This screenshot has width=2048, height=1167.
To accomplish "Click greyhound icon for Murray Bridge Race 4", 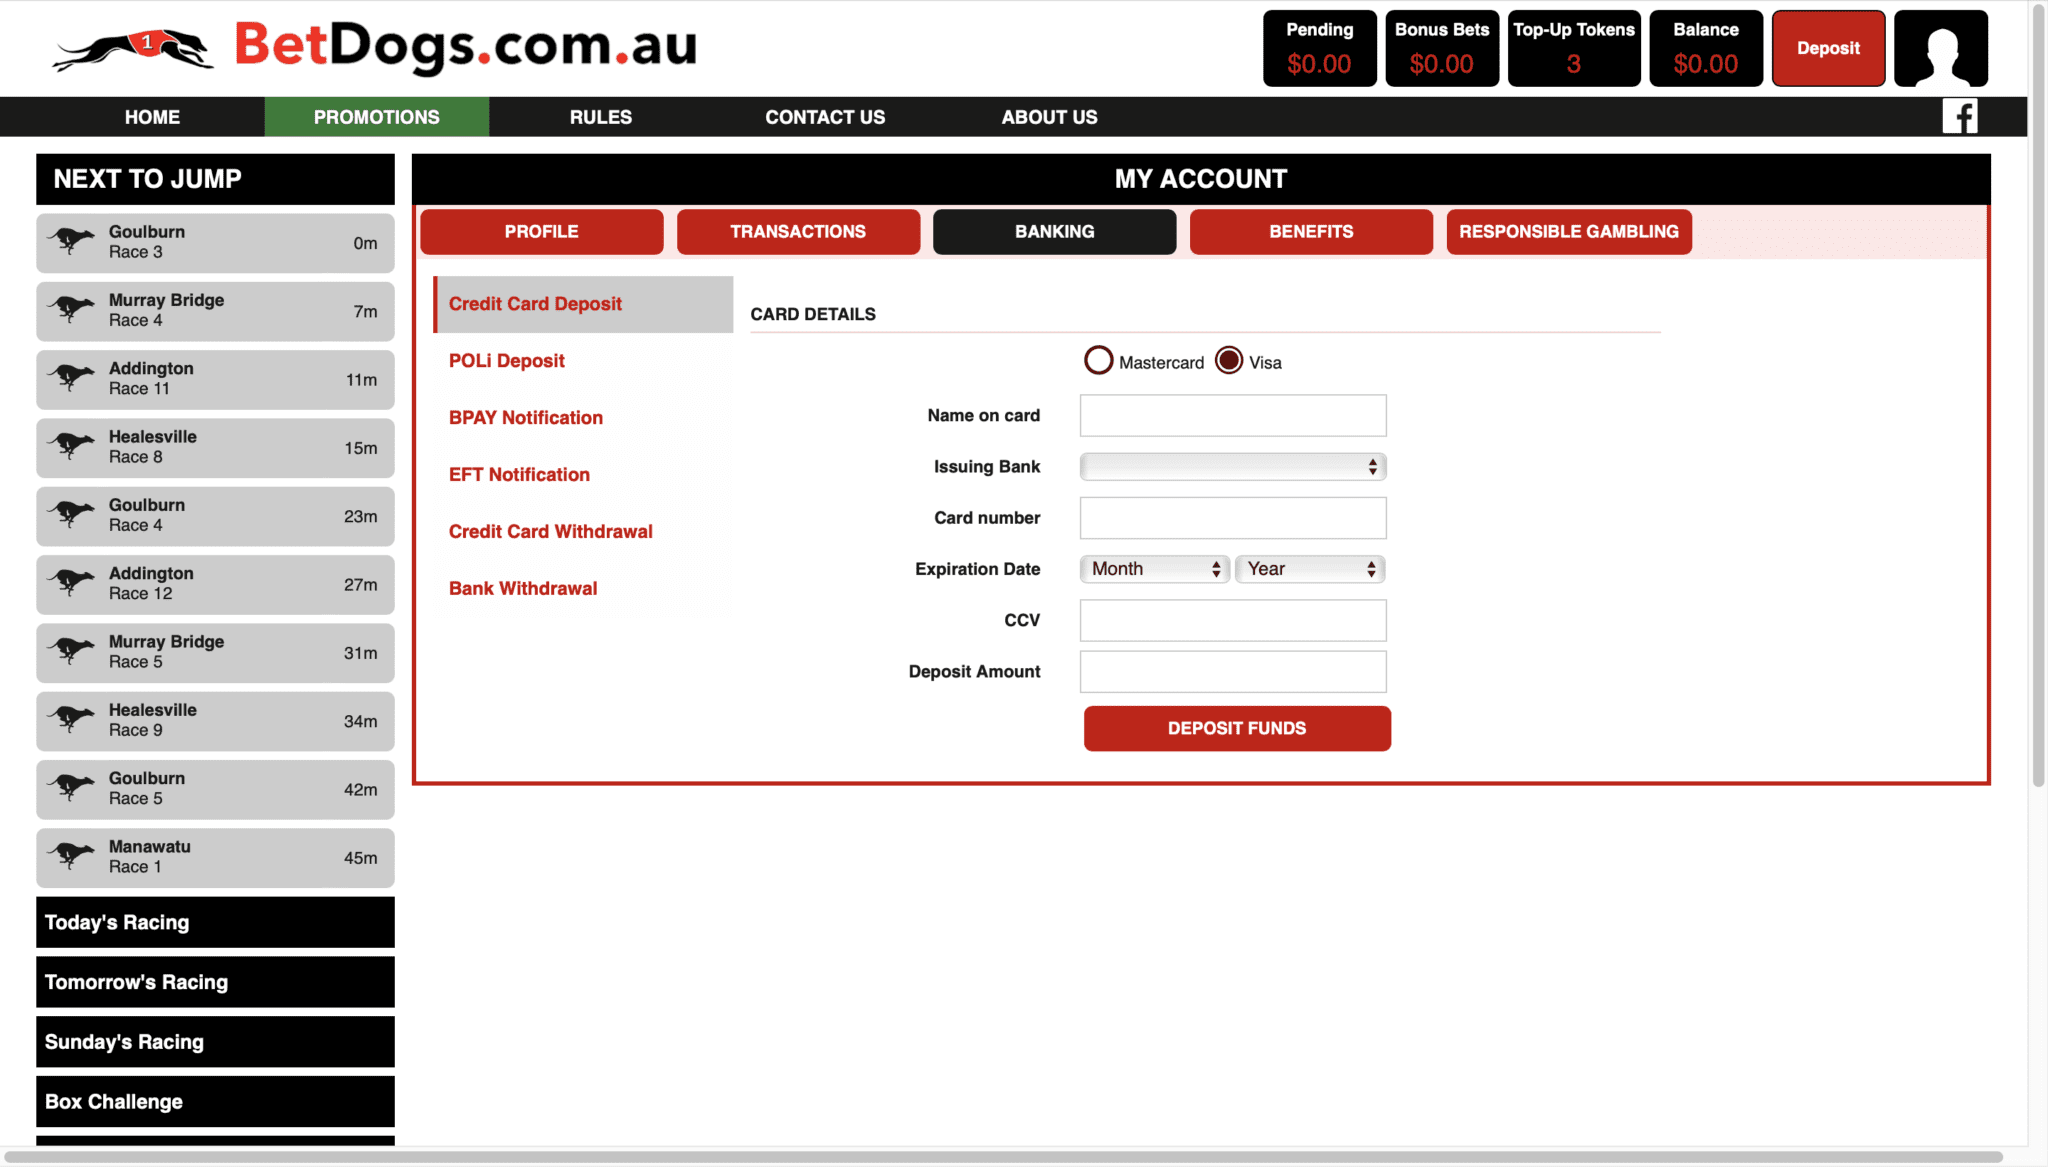I will click(73, 310).
